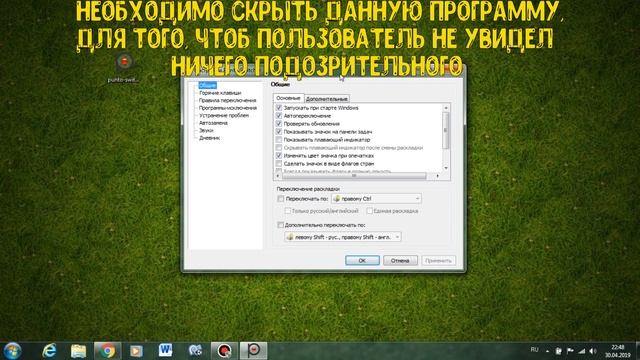
Task: Select 'Звуки' in settings tree
Action: [x=206, y=131]
